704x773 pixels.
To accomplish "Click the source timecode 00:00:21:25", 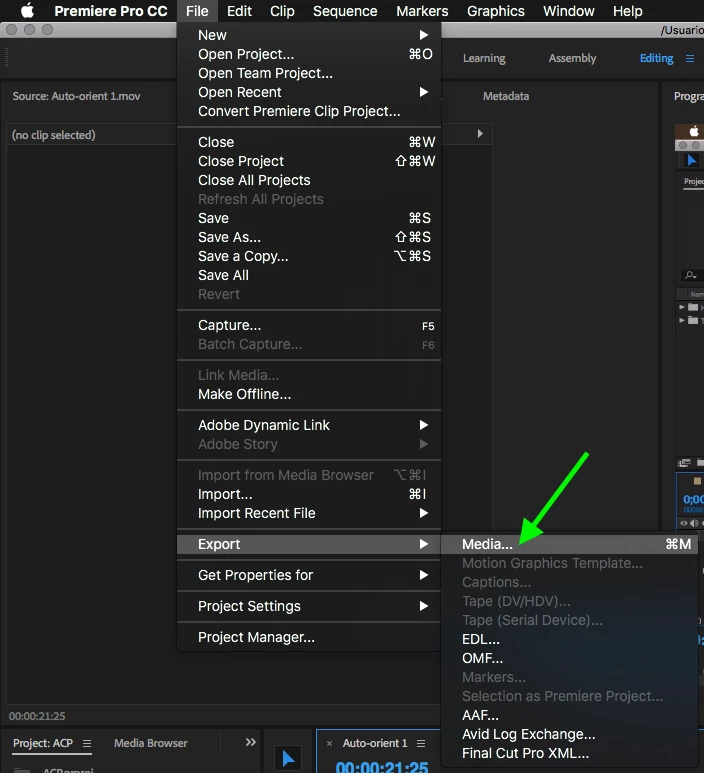I will [x=37, y=716].
